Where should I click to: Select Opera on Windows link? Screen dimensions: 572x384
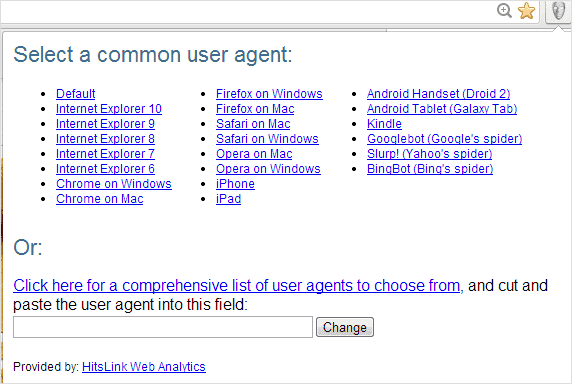point(268,168)
